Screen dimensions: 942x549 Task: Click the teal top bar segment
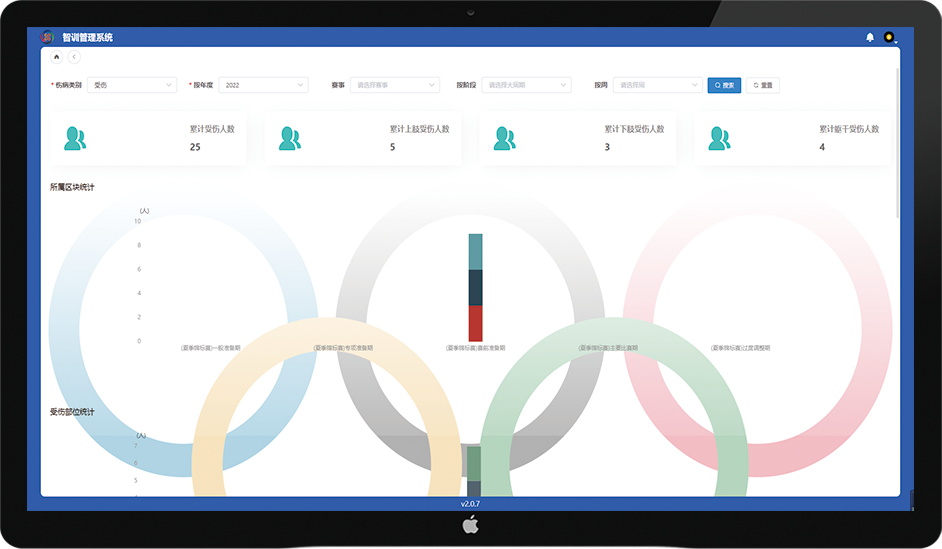click(475, 252)
